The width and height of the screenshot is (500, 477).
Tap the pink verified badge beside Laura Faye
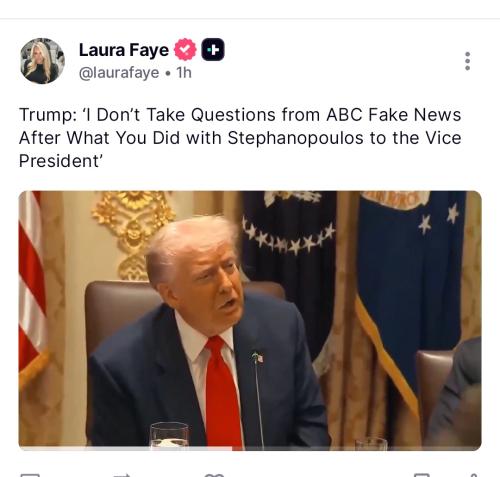pyautogui.click(x=185, y=49)
